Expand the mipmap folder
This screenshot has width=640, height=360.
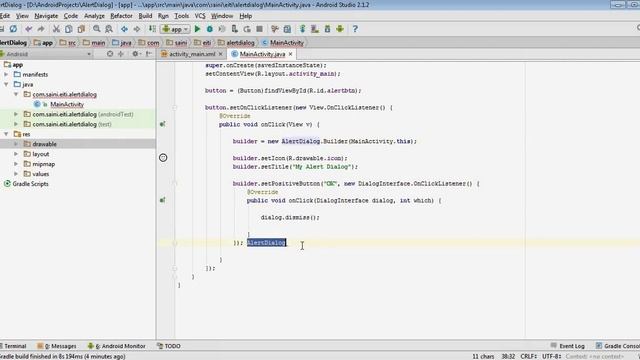coord(16,164)
